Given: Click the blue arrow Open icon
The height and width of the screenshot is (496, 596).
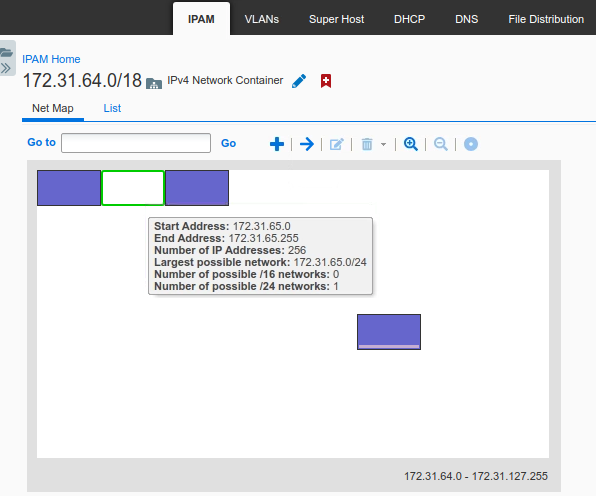Looking at the screenshot, I should coord(307,144).
